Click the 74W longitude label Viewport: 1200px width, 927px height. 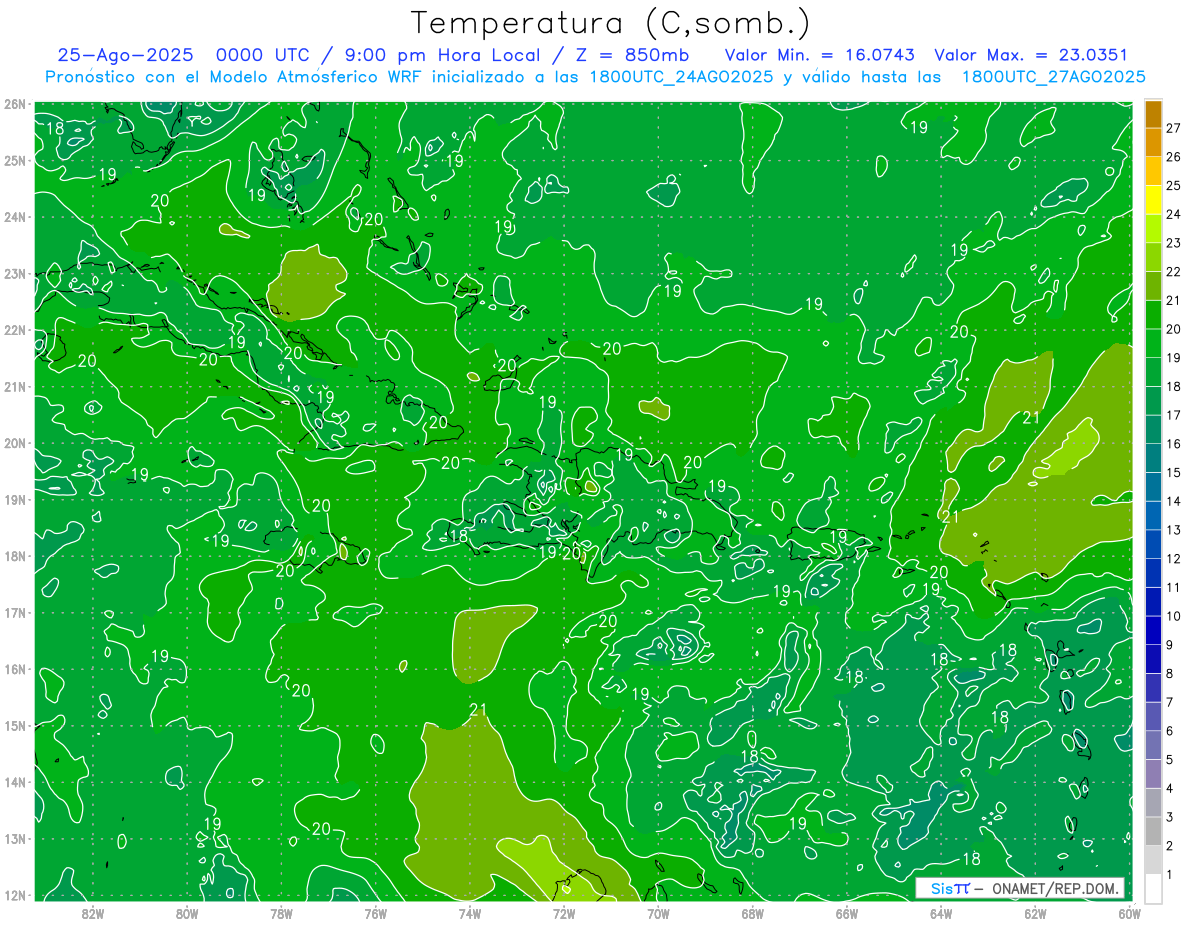tap(470, 913)
